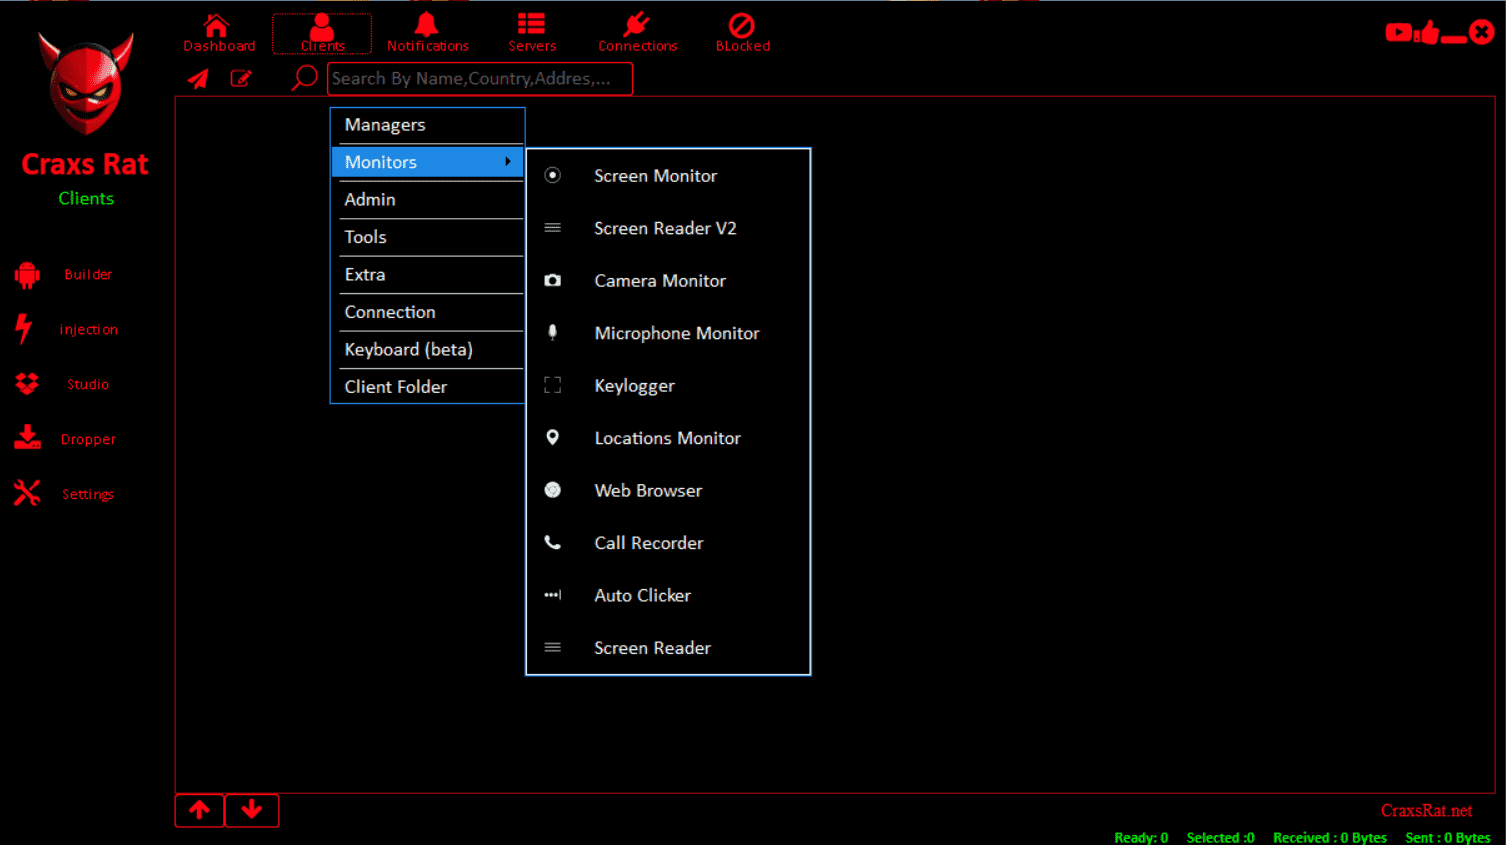The image size is (1506, 845).
Task: Minimize the window with the red dash
Action: [x=1454, y=39]
